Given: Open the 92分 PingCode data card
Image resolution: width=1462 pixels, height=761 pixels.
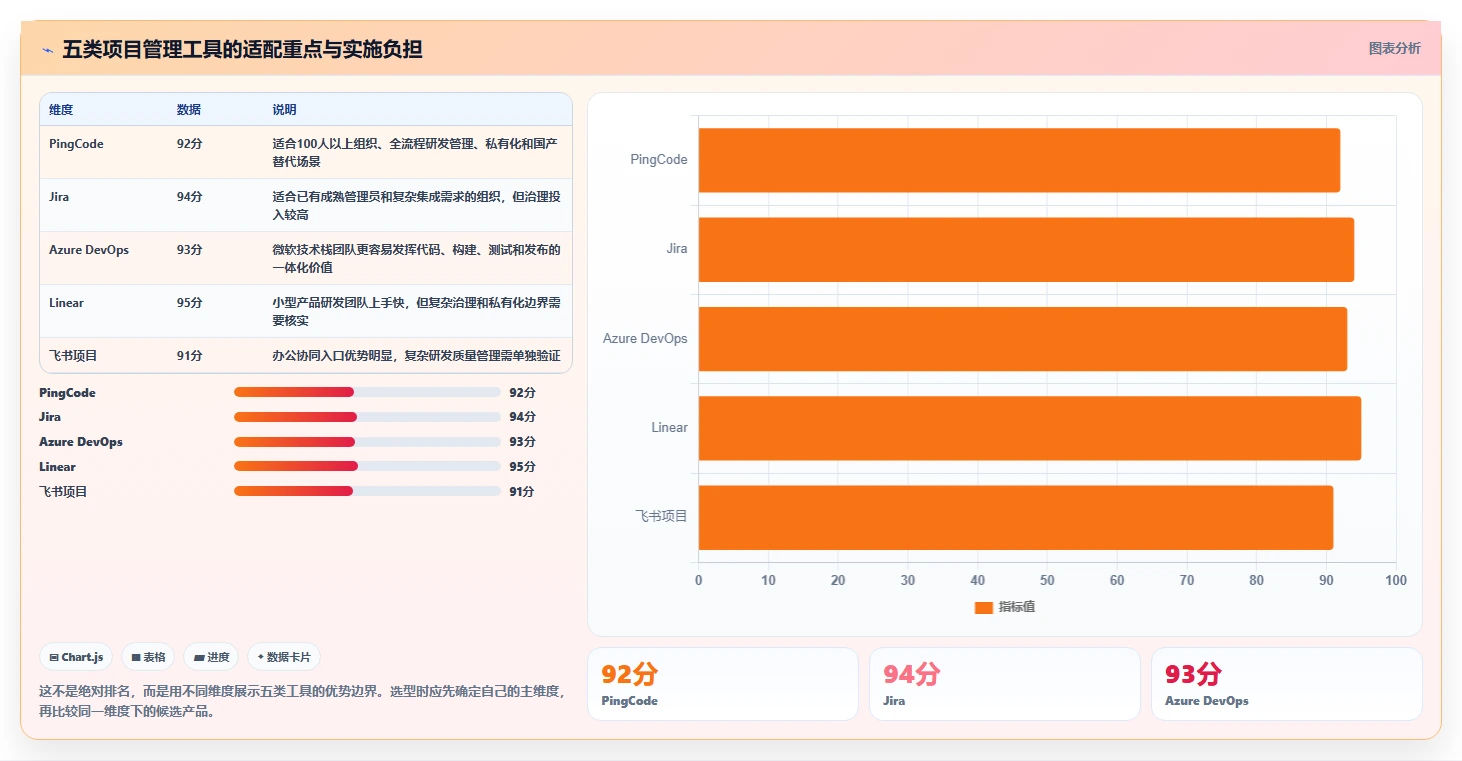Looking at the screenshot, I should [x=722, y=684].
